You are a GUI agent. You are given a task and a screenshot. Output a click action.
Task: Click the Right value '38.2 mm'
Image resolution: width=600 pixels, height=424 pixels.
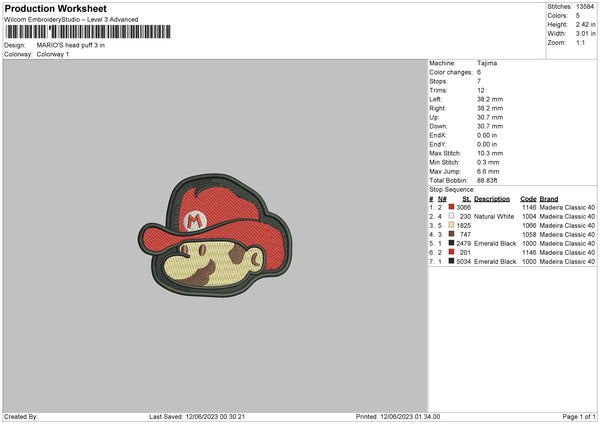point(490,108)
